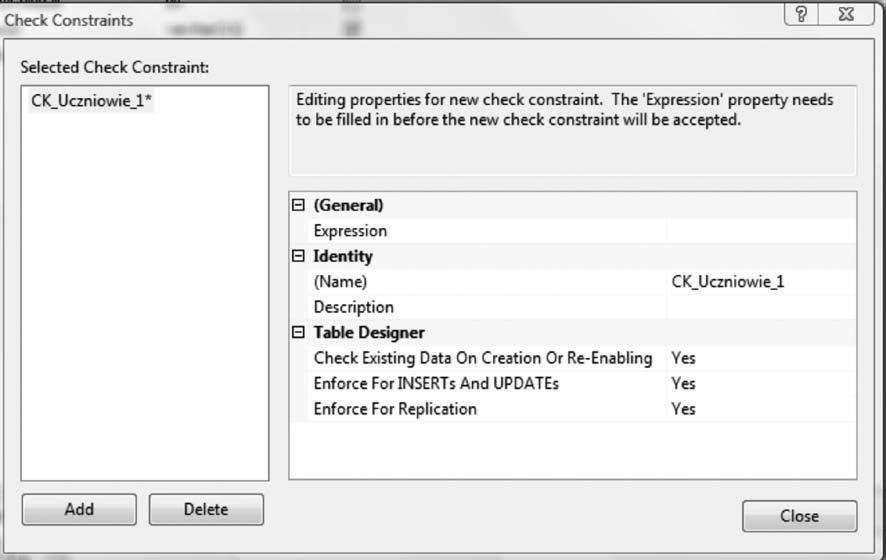Collapse the Table Designer section
The width and height of the screenshot is (886, 560).
[298, 332]
